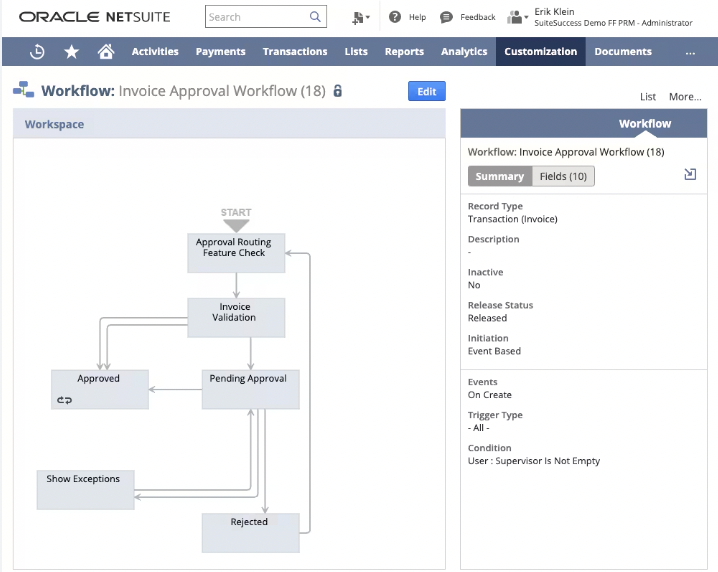Click the Feedback text link
Viewport: 718px width, 572px height.
coord(478,17)
